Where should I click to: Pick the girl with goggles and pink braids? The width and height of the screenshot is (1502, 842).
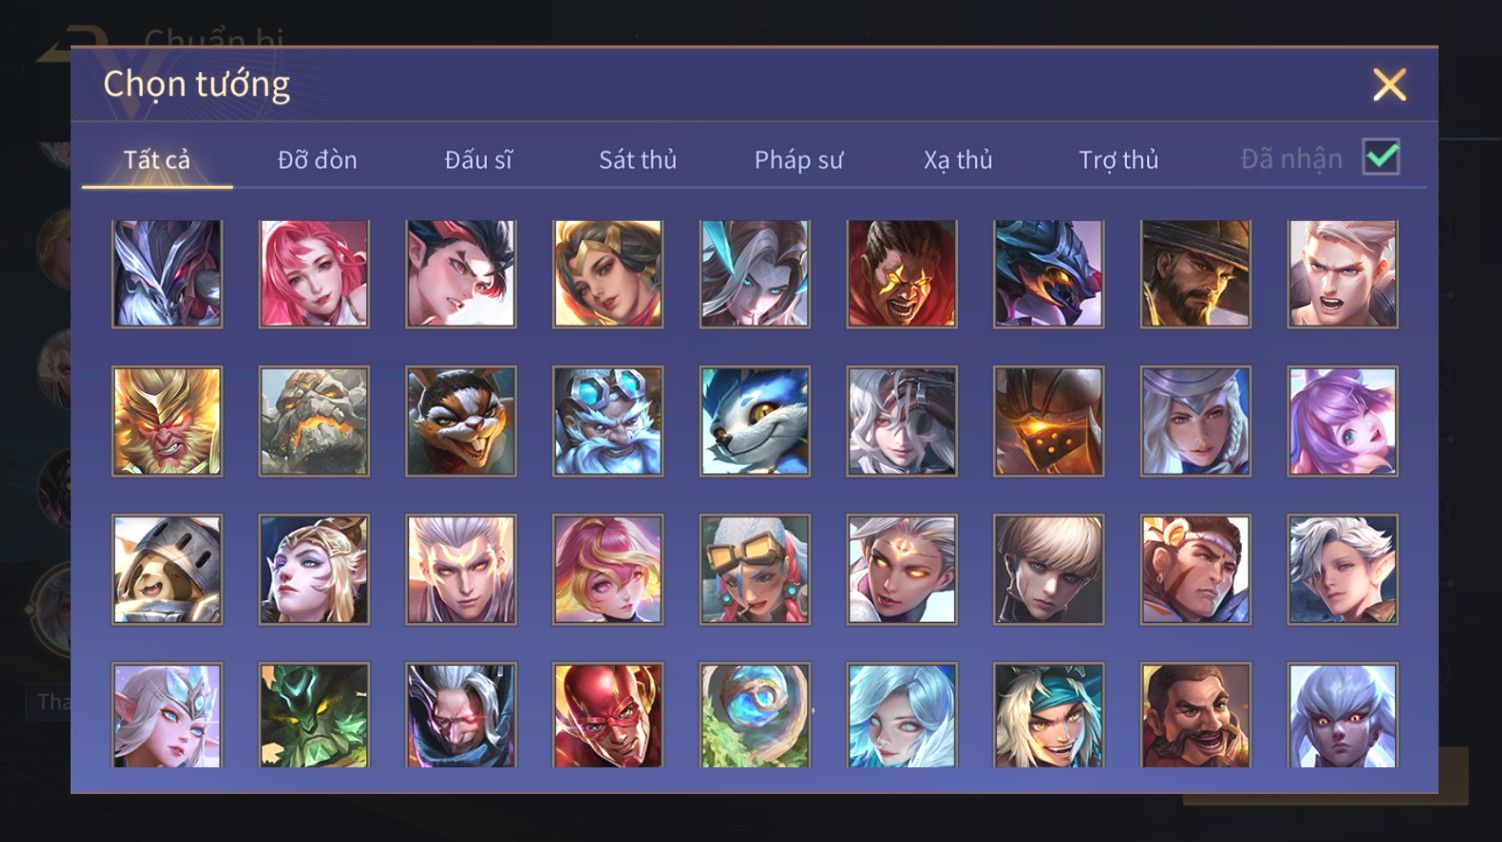[x=755, y=570]
